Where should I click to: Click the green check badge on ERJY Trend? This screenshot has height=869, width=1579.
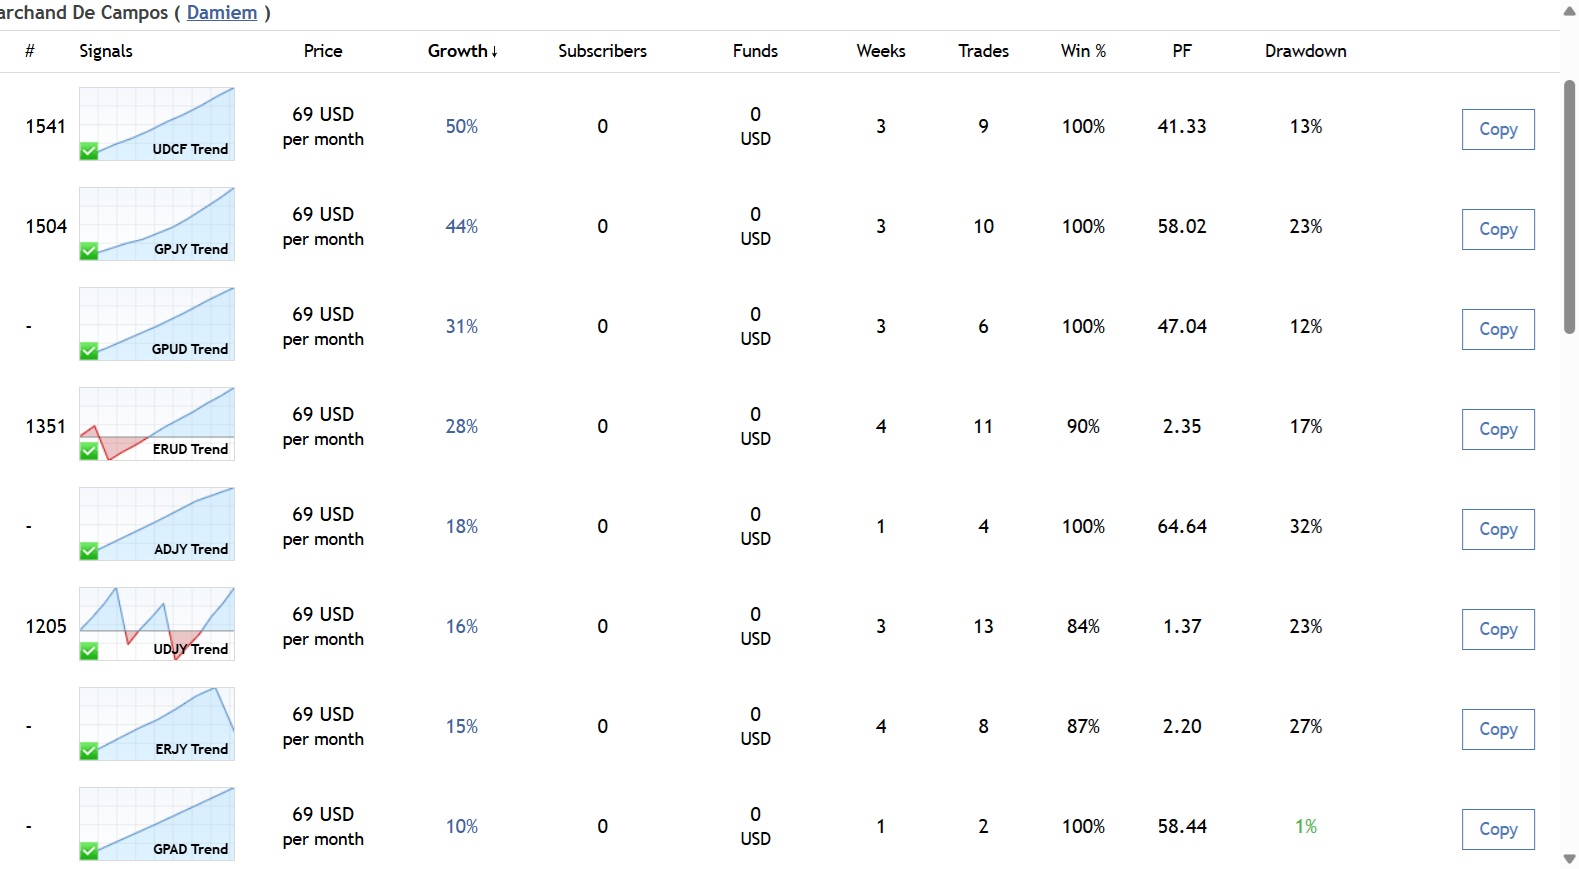coord(89,751)
